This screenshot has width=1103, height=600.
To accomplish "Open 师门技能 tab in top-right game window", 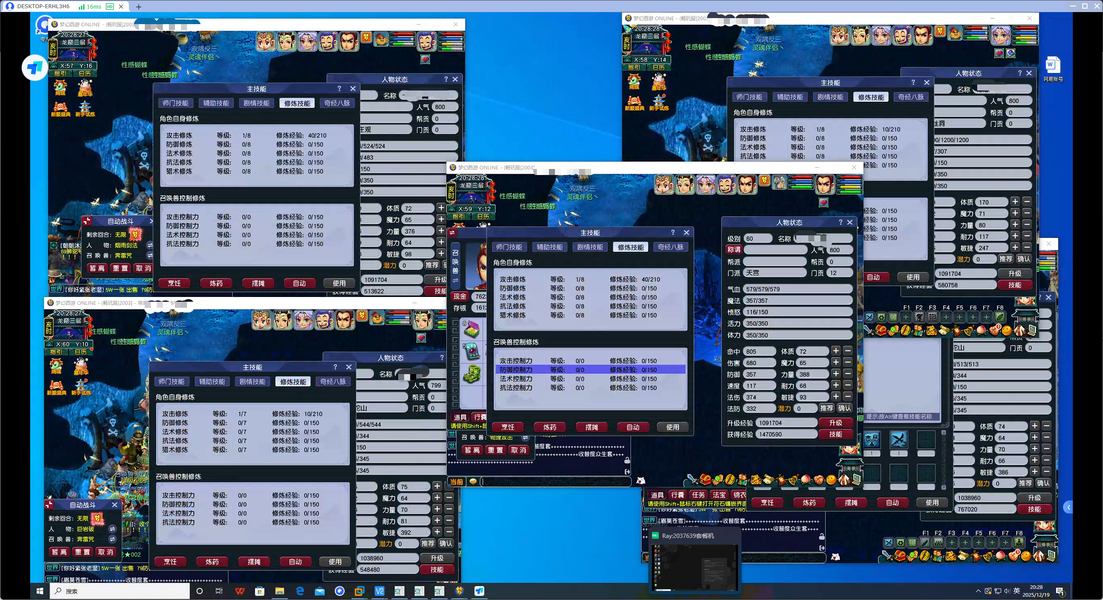I will tap(748, 97).
